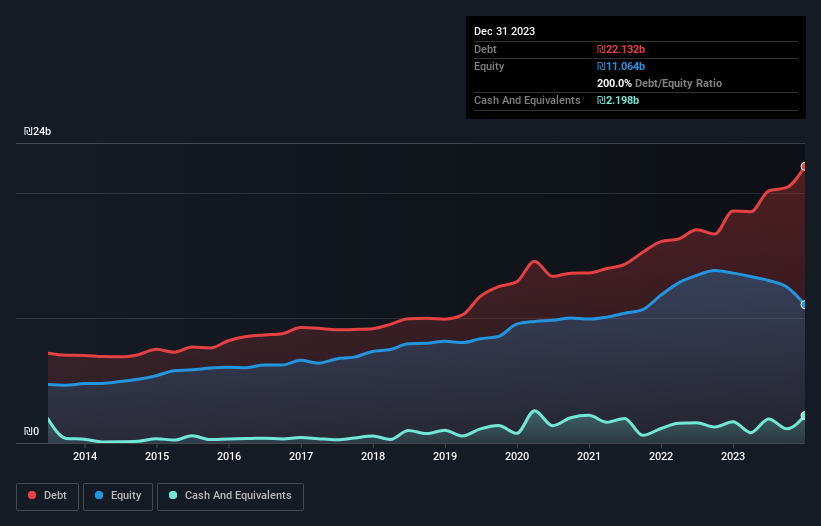821x526 pixels.
Task: Click the Cash And Equivalents tooltip label
Action: pyautogui.click(x=527, y=100)
